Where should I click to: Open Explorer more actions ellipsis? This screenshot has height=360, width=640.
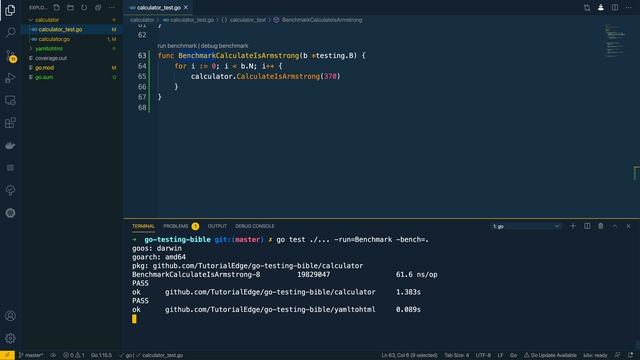tap(112, 7)
